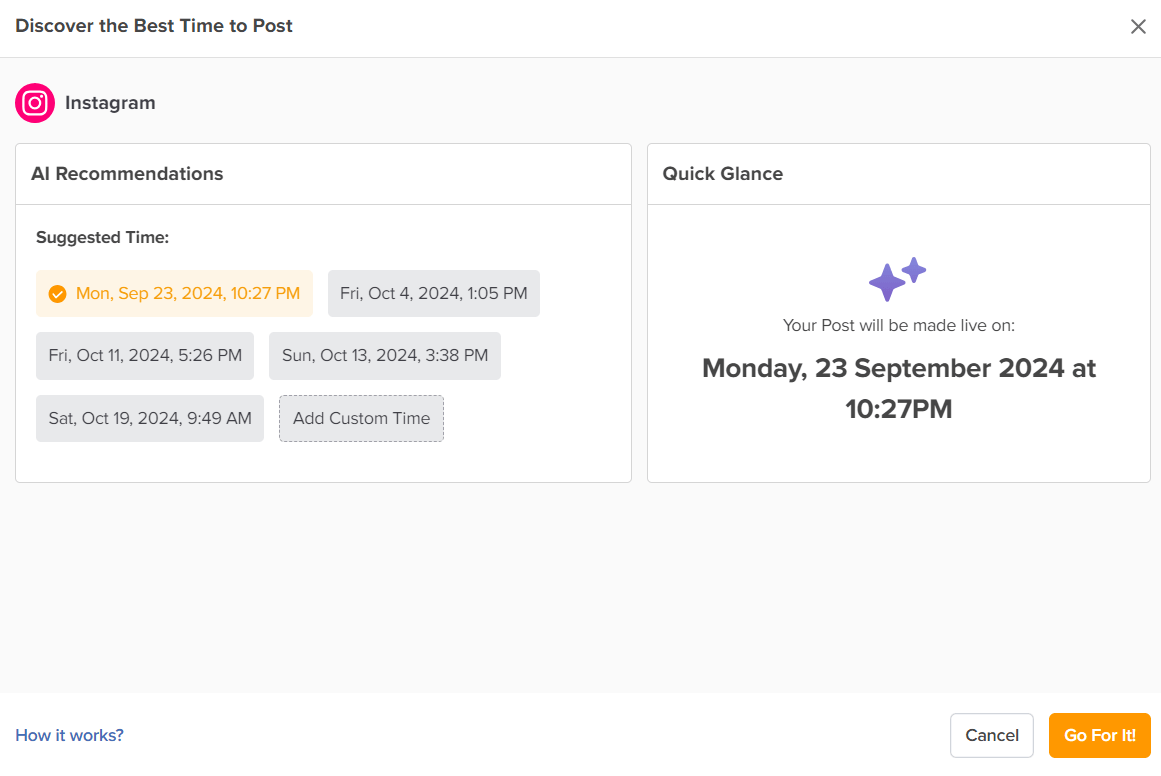This screenshot has width=1161, height=776.
Task: Click the Monday, 23 September 2024 live date text
Action: point(899,388)
